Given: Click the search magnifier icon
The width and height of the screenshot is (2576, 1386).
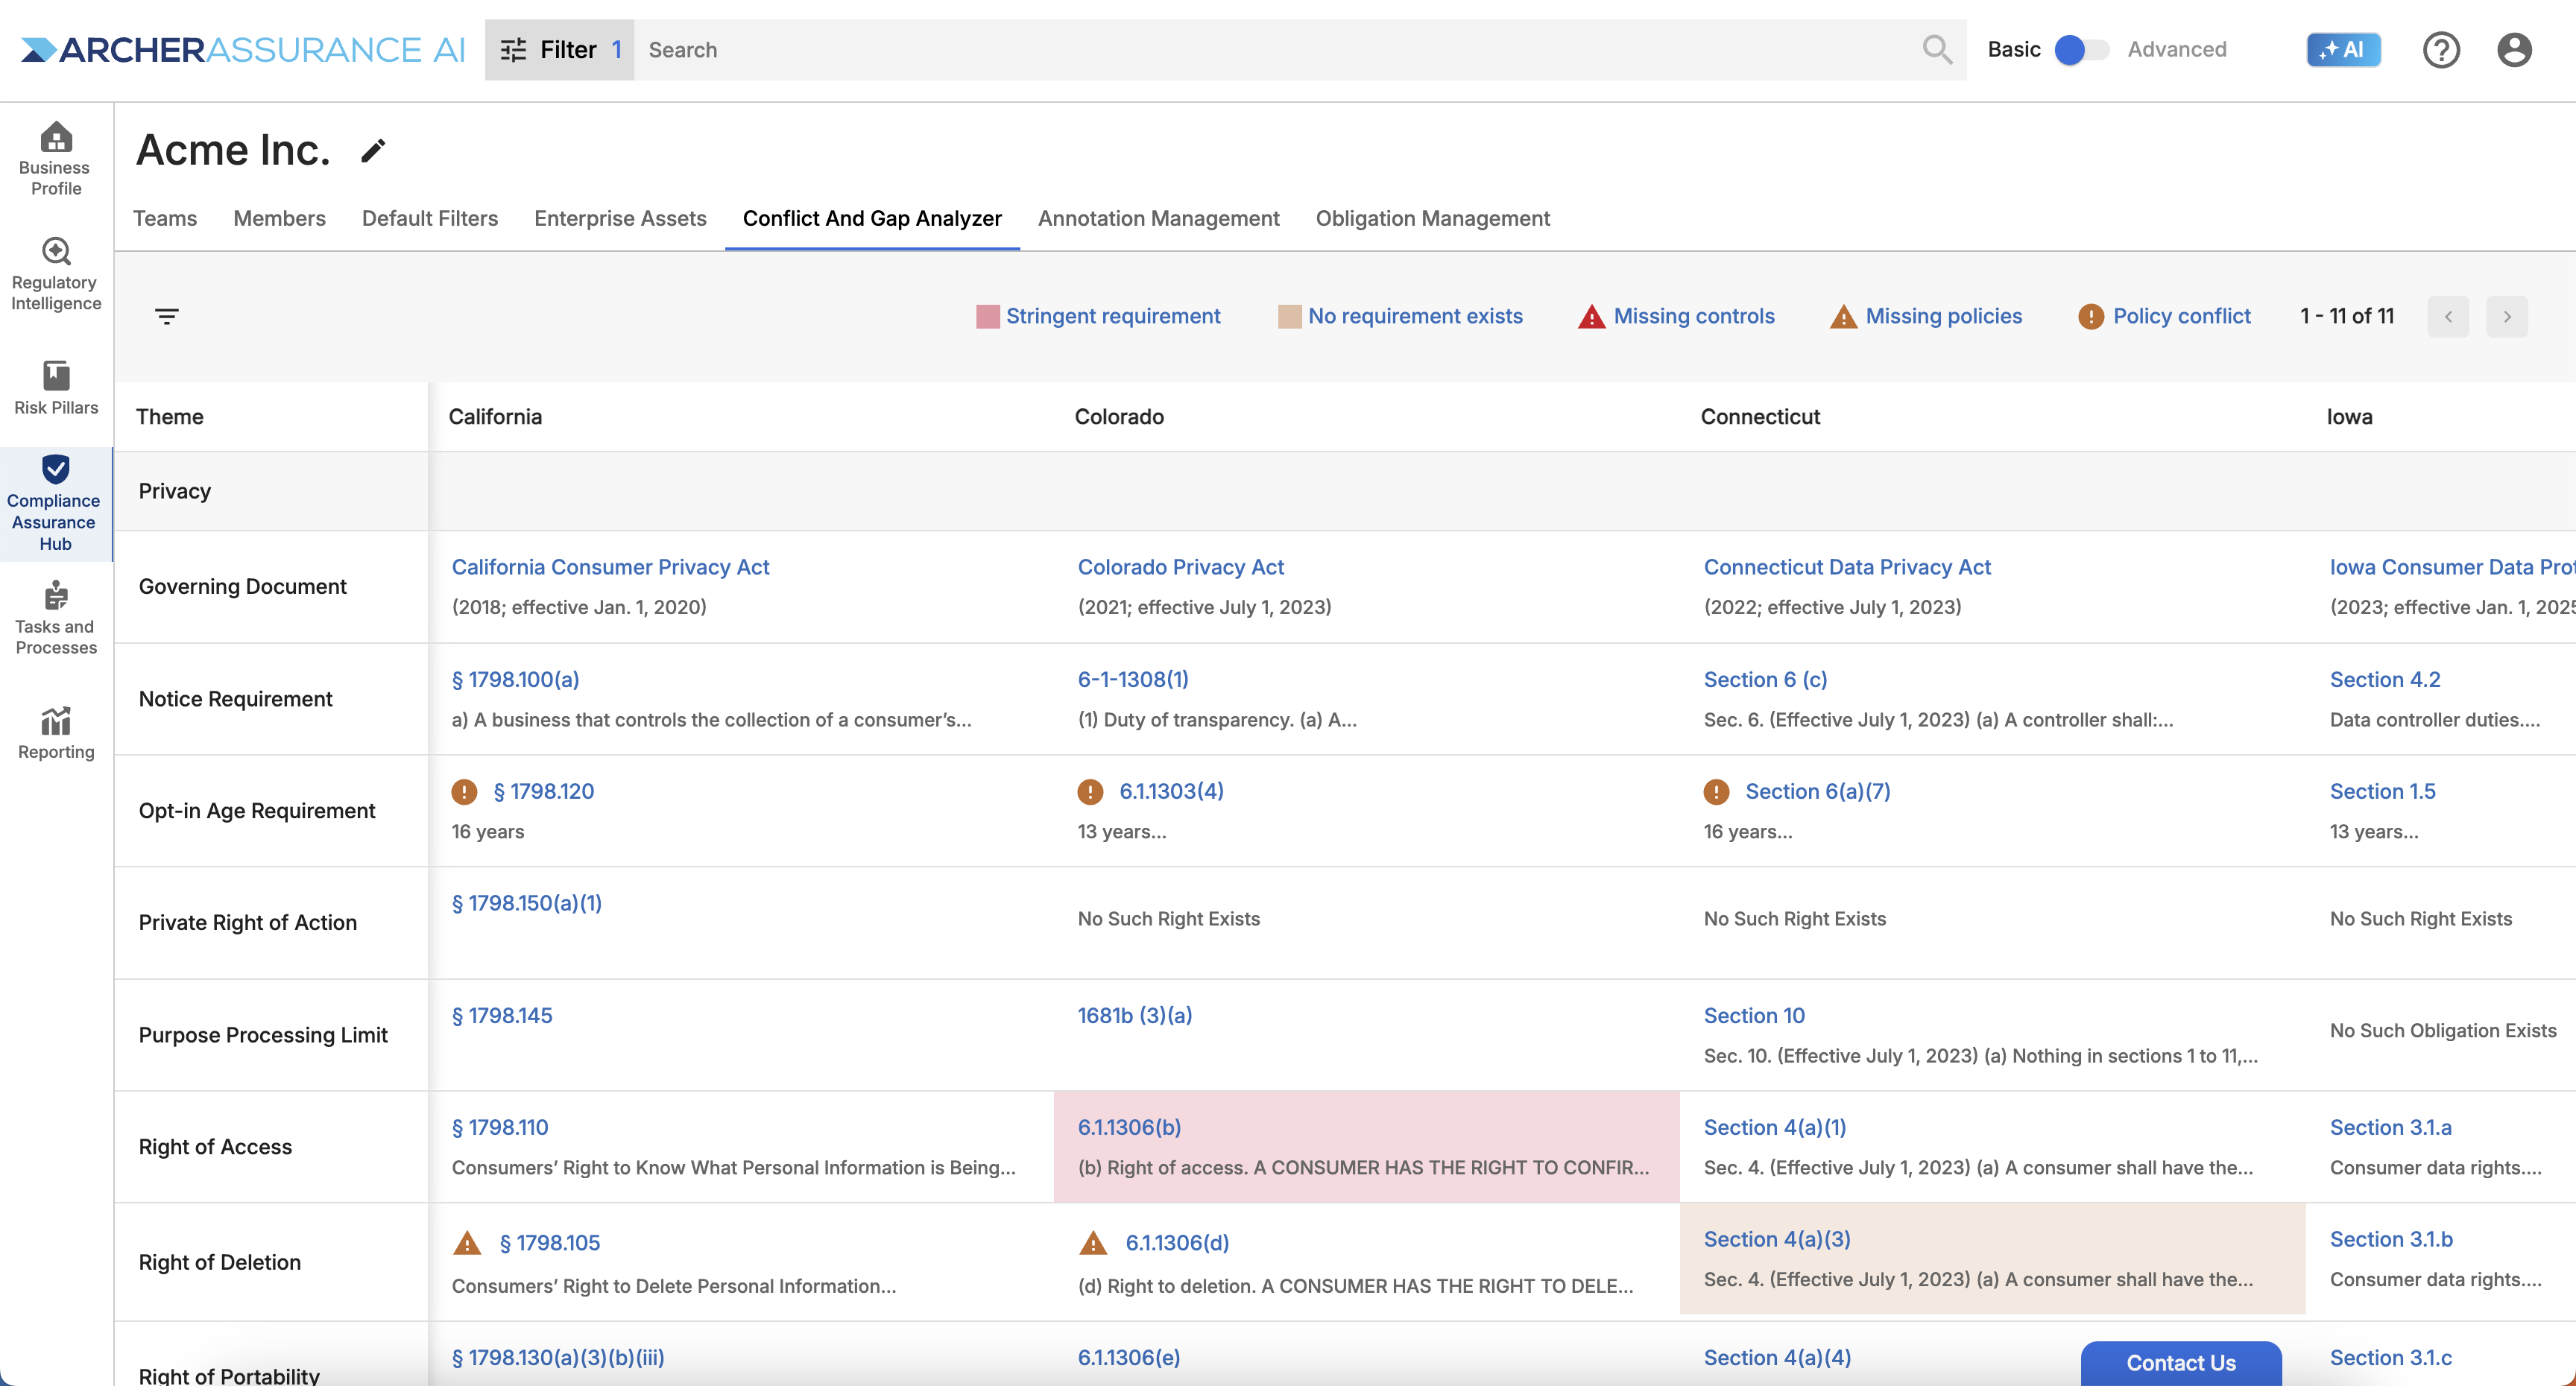Looking at the screenshot, I should tap(1937, 49).
